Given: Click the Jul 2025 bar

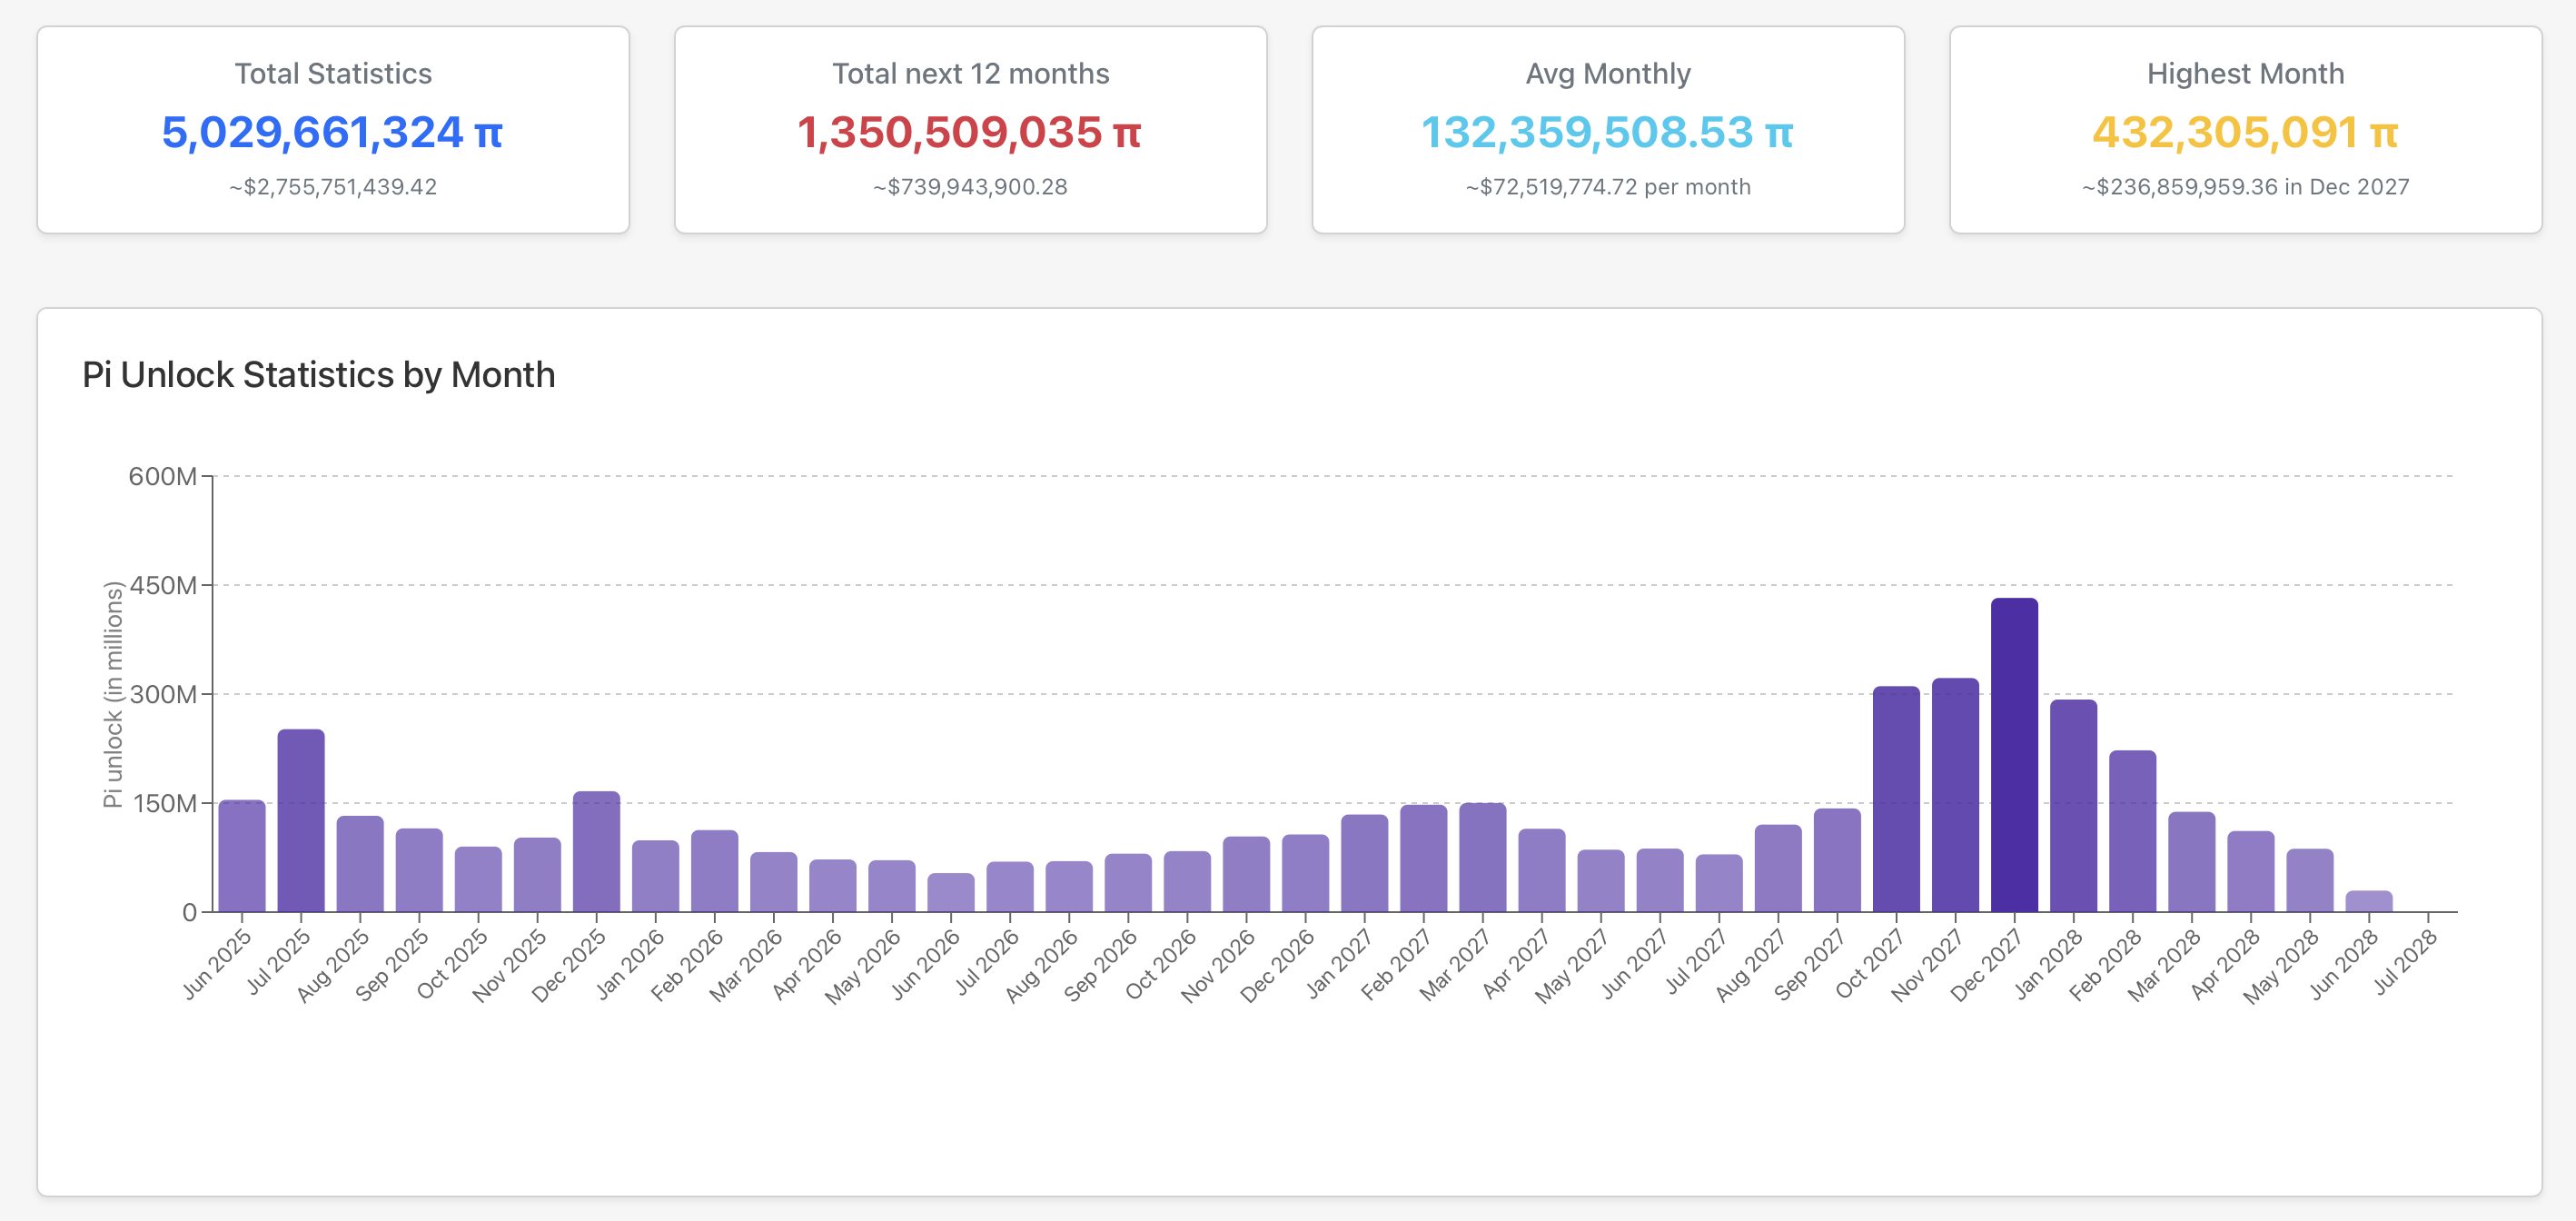Looking at the screenshot, I should [301, 820].
